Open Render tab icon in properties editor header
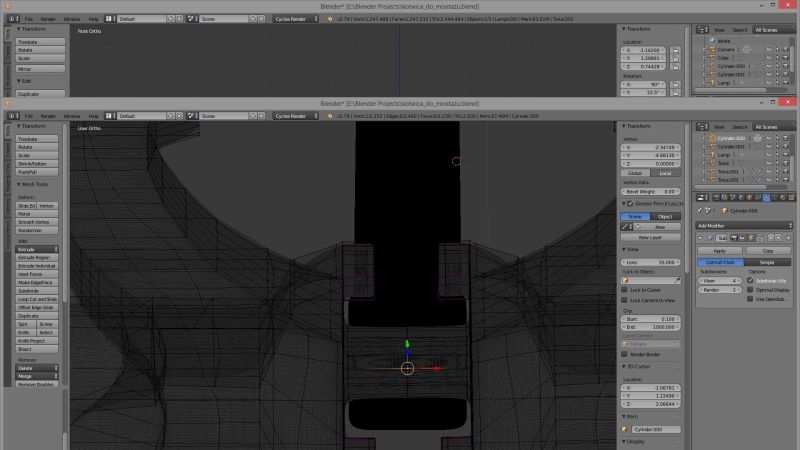This screenshot has width=800, height=450. pyautogui.click(x=716, y=197)
